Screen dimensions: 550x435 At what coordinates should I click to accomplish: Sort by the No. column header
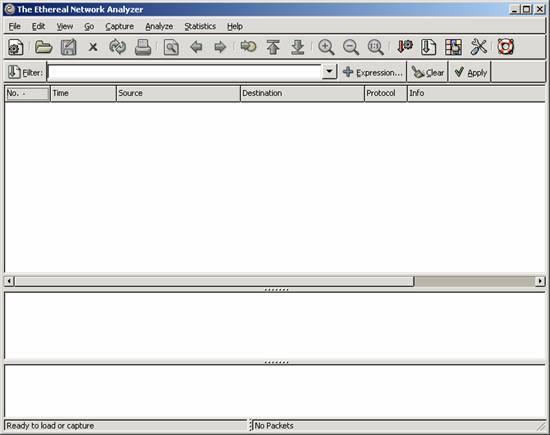pos(27,94)
